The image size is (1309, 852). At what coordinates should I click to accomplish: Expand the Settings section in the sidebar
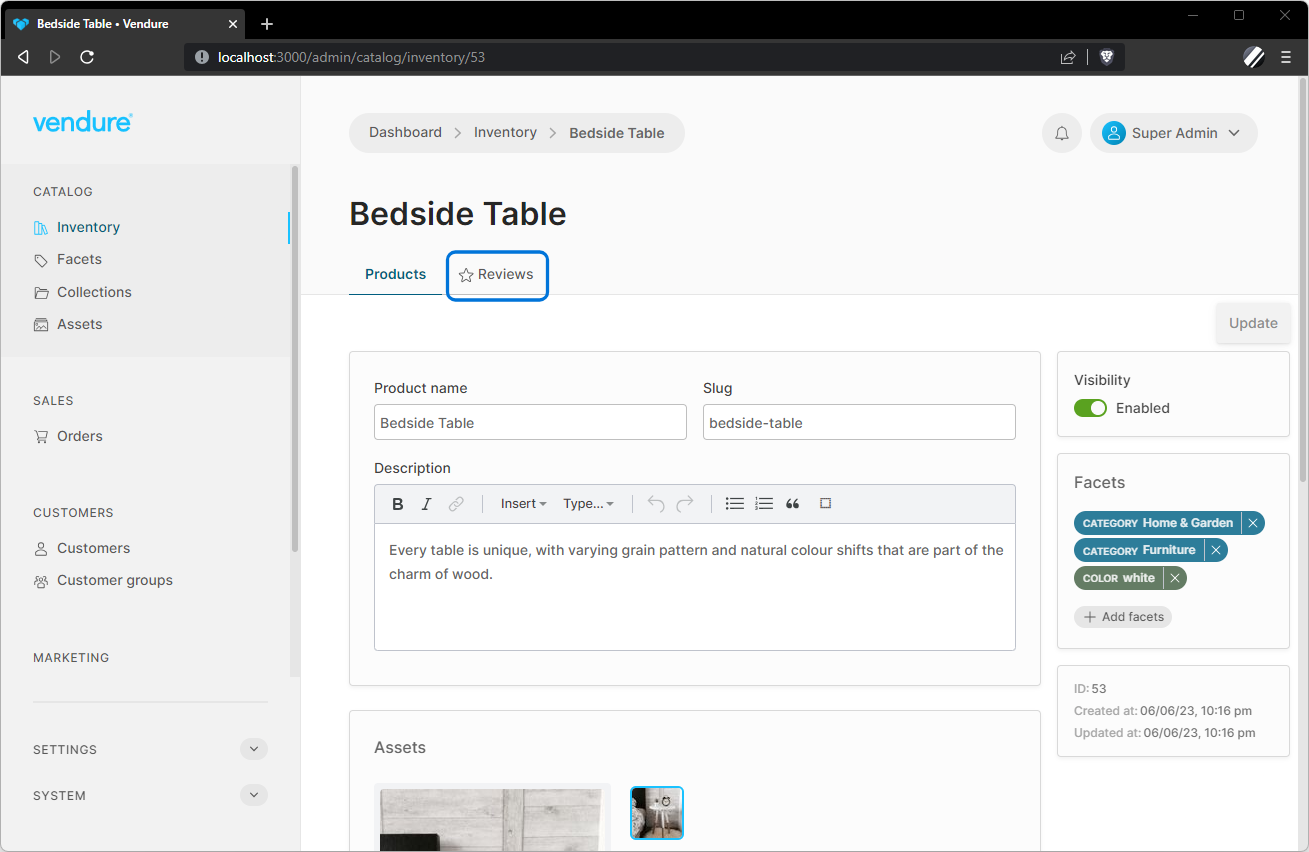tap(253, 748)
